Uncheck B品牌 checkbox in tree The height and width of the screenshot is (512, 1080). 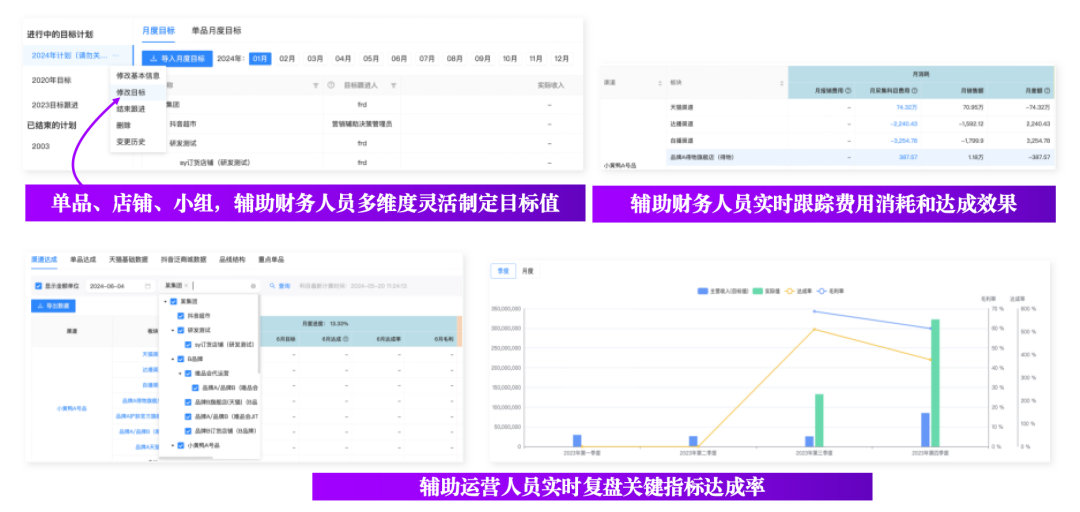[180, 359]
